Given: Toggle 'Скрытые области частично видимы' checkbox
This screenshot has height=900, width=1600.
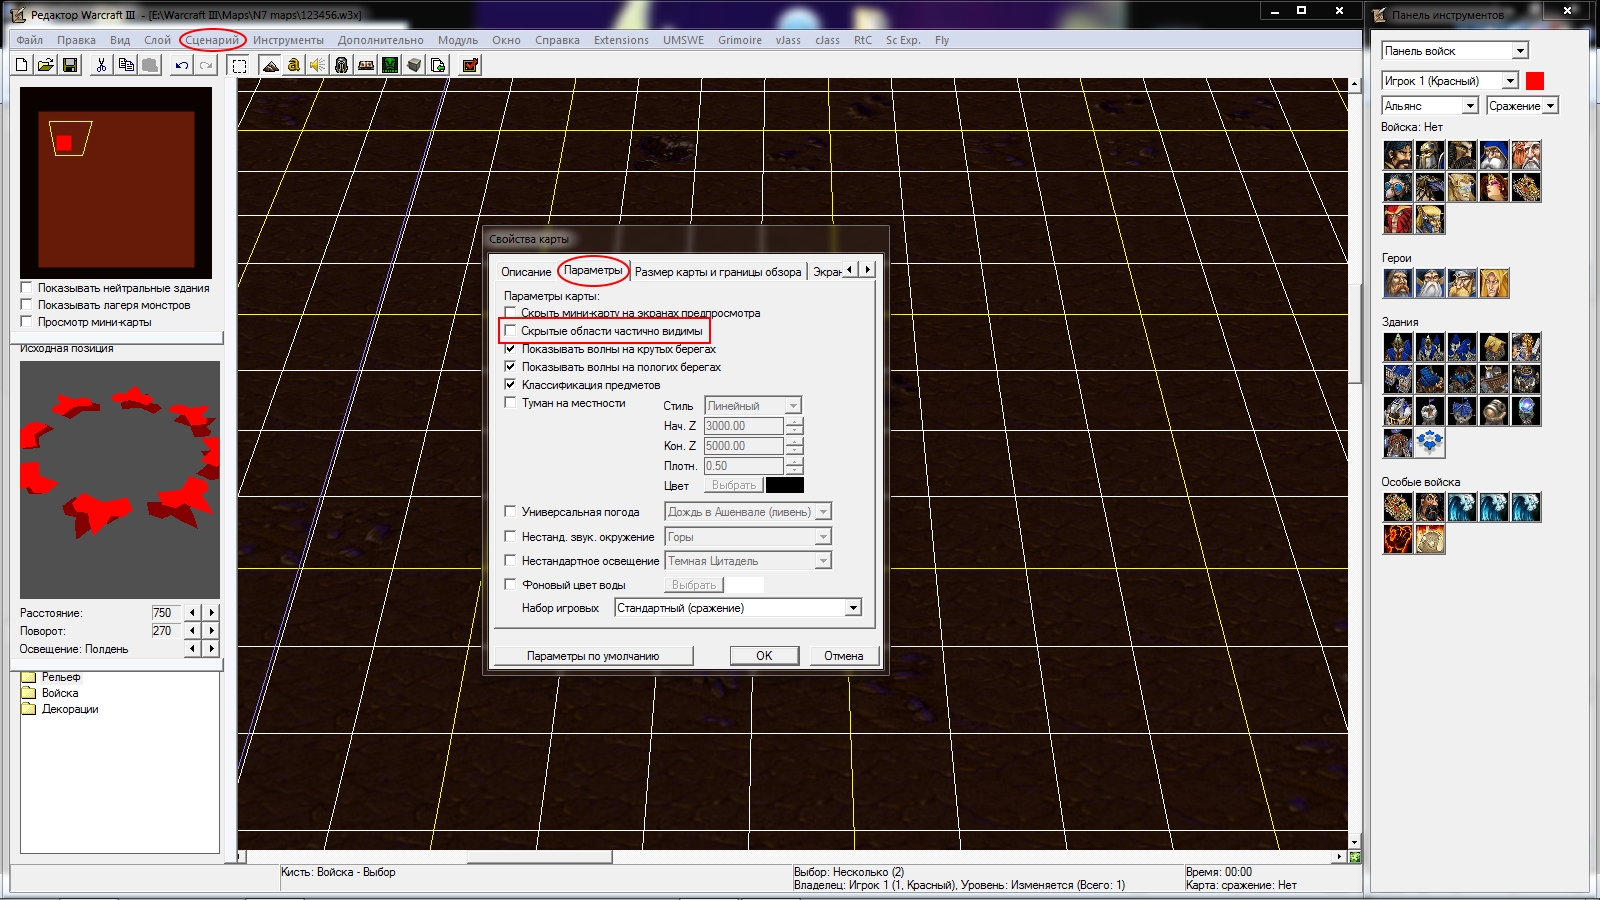Looking at the screenshot, I should (x=510, y=331).
